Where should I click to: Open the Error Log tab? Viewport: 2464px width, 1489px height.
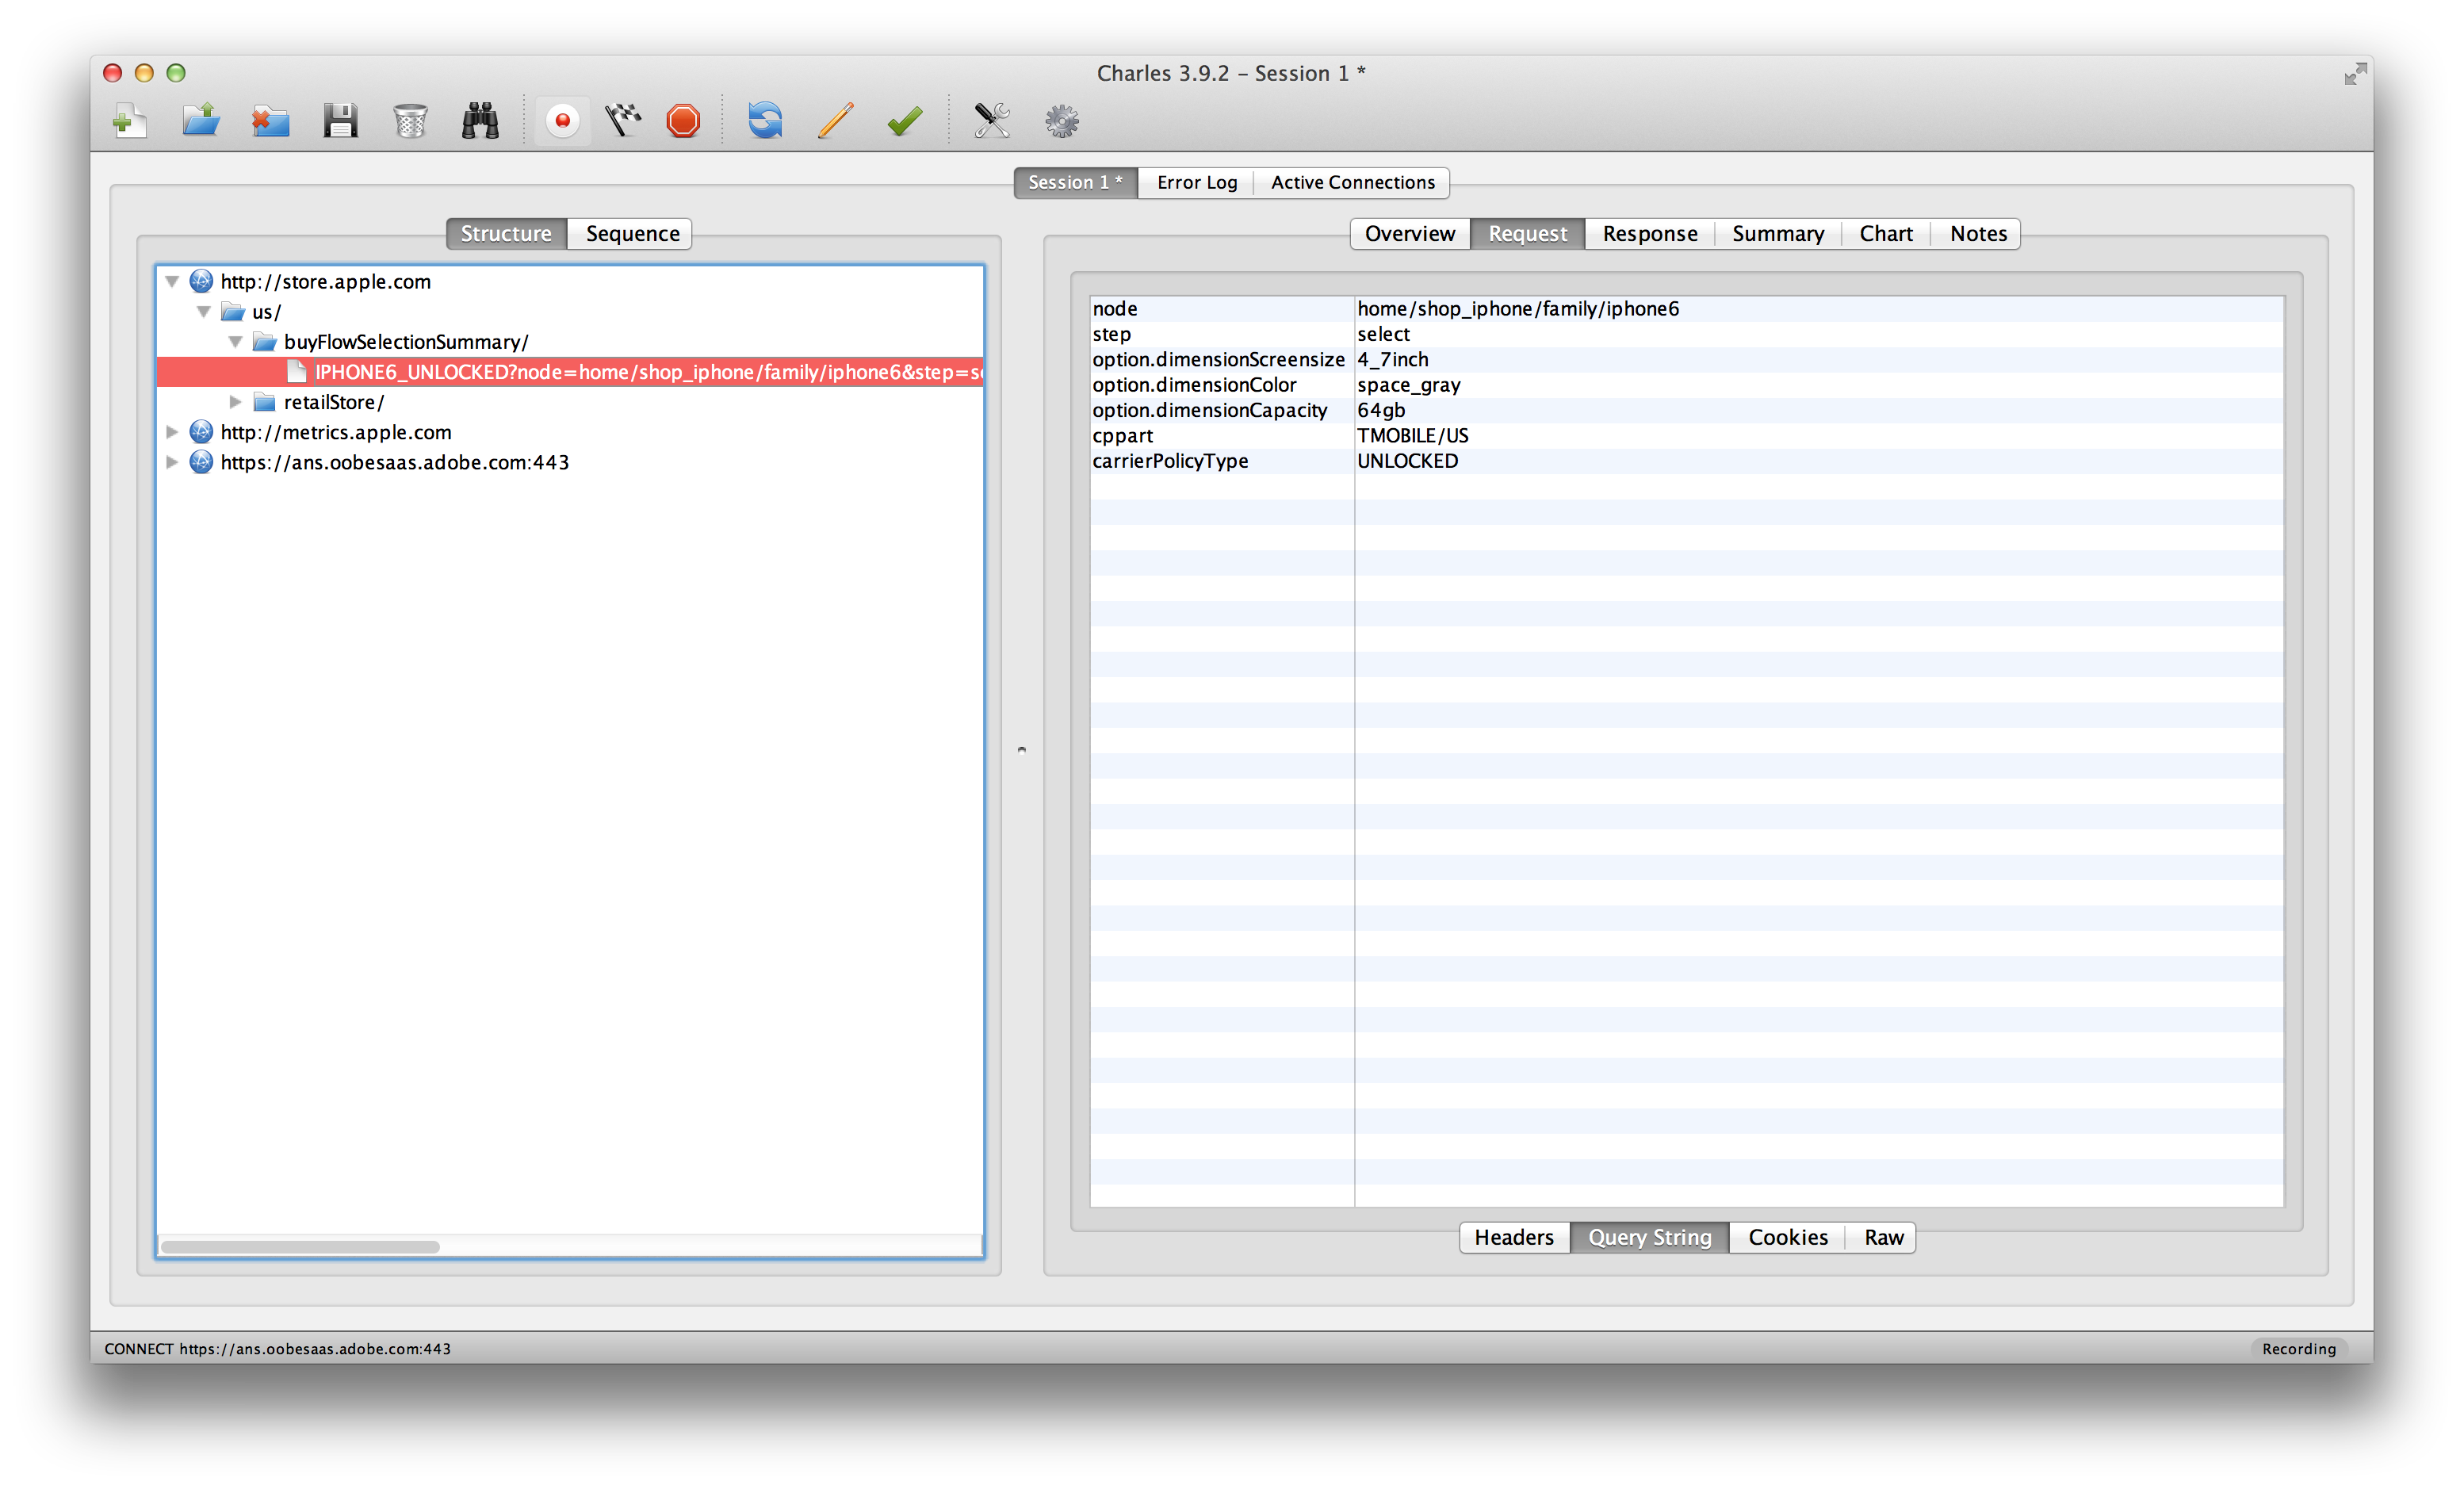(1196, 182)
